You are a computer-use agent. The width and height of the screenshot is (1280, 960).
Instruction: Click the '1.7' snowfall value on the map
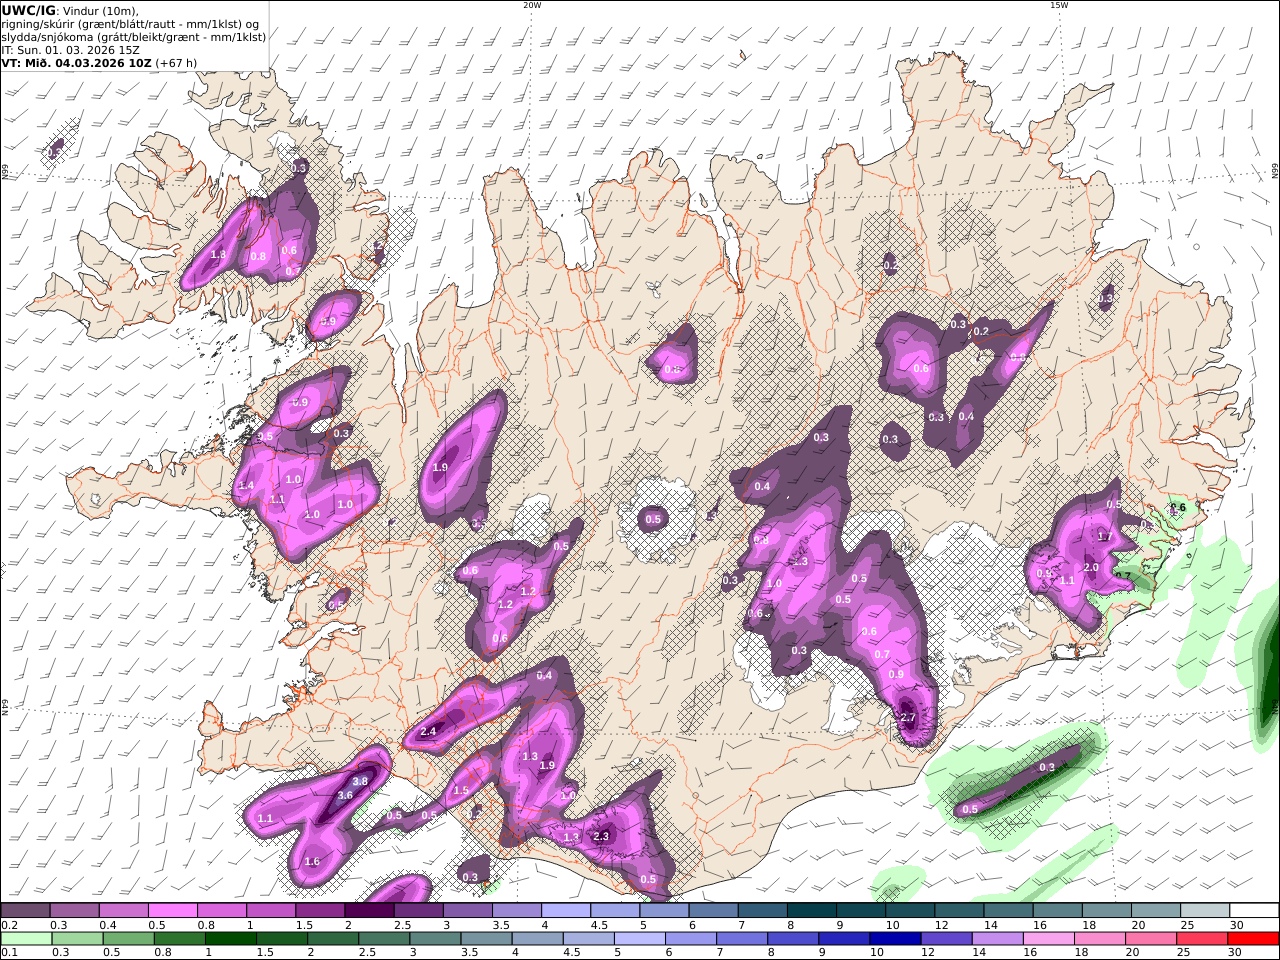coord(1105,536)
